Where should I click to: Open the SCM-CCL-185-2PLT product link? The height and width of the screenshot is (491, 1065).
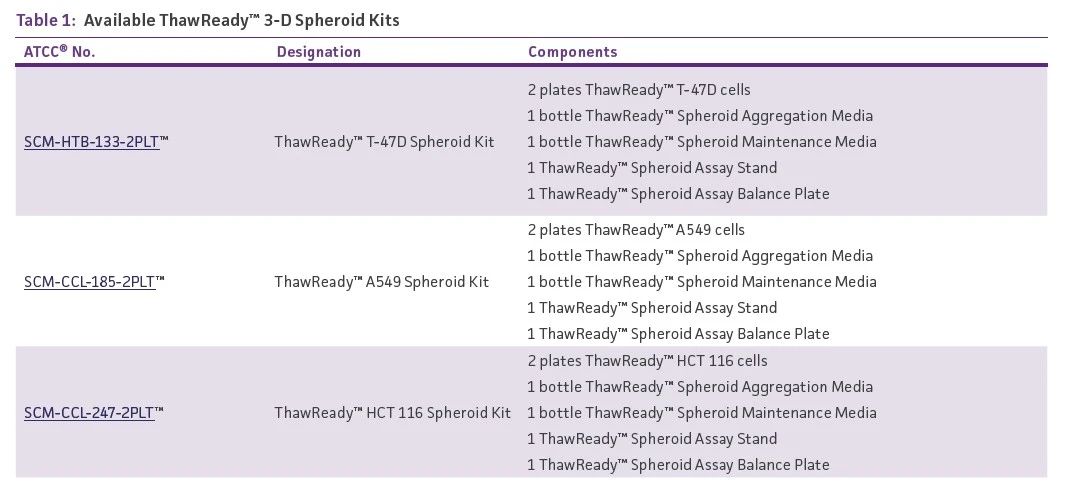coord(89,282)
